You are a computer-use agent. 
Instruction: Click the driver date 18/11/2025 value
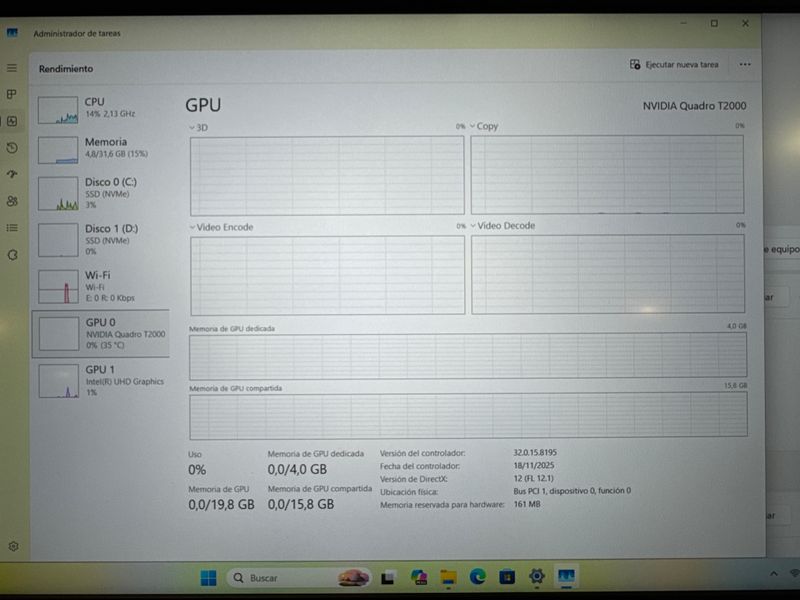534,465
